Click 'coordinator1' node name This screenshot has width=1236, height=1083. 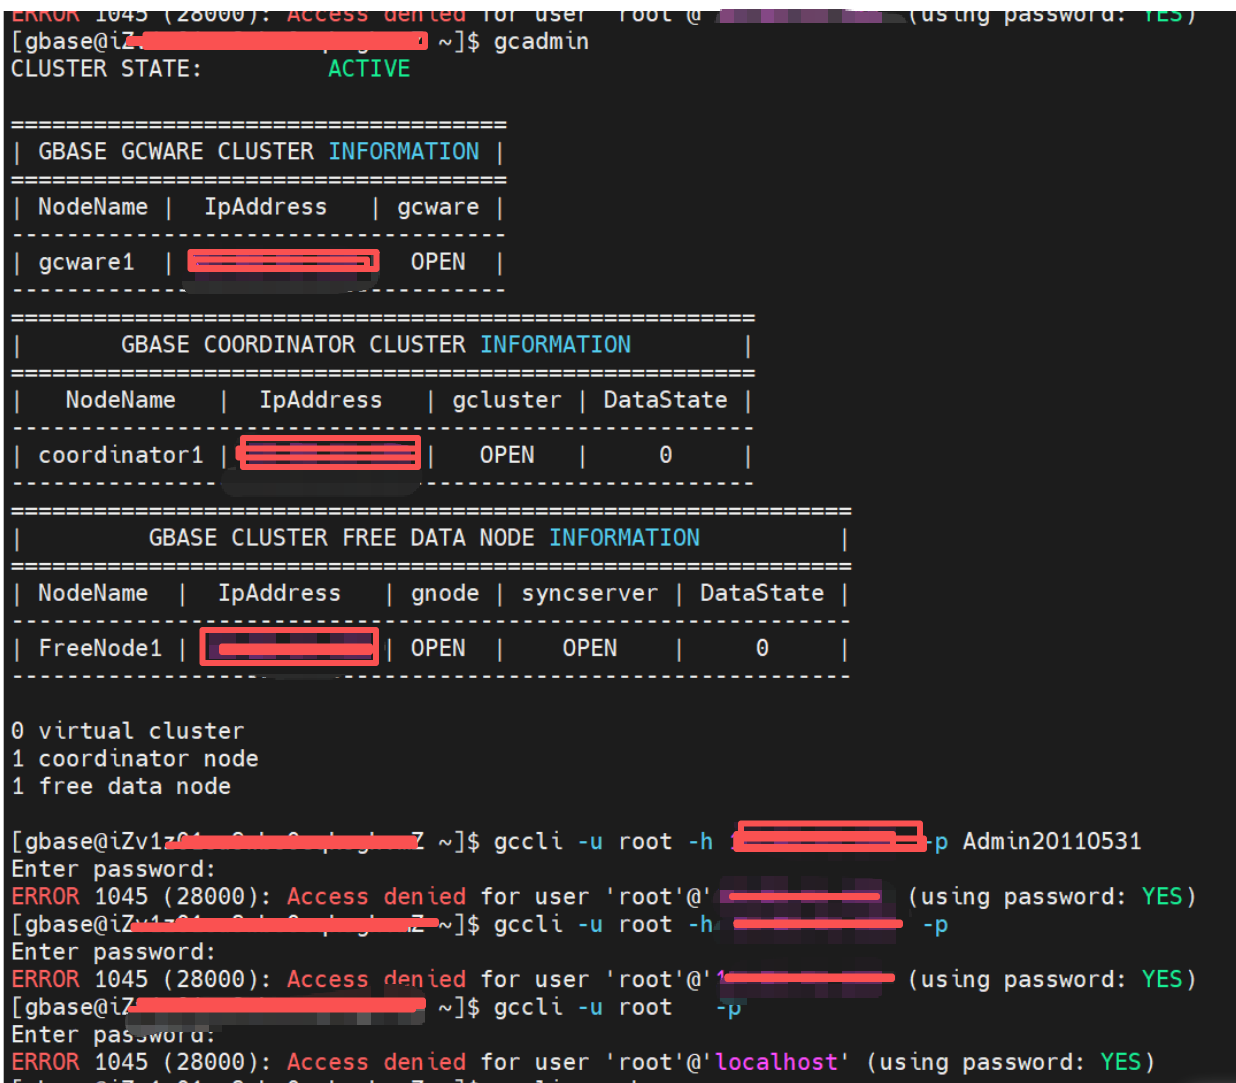click(x=121, y=455)
